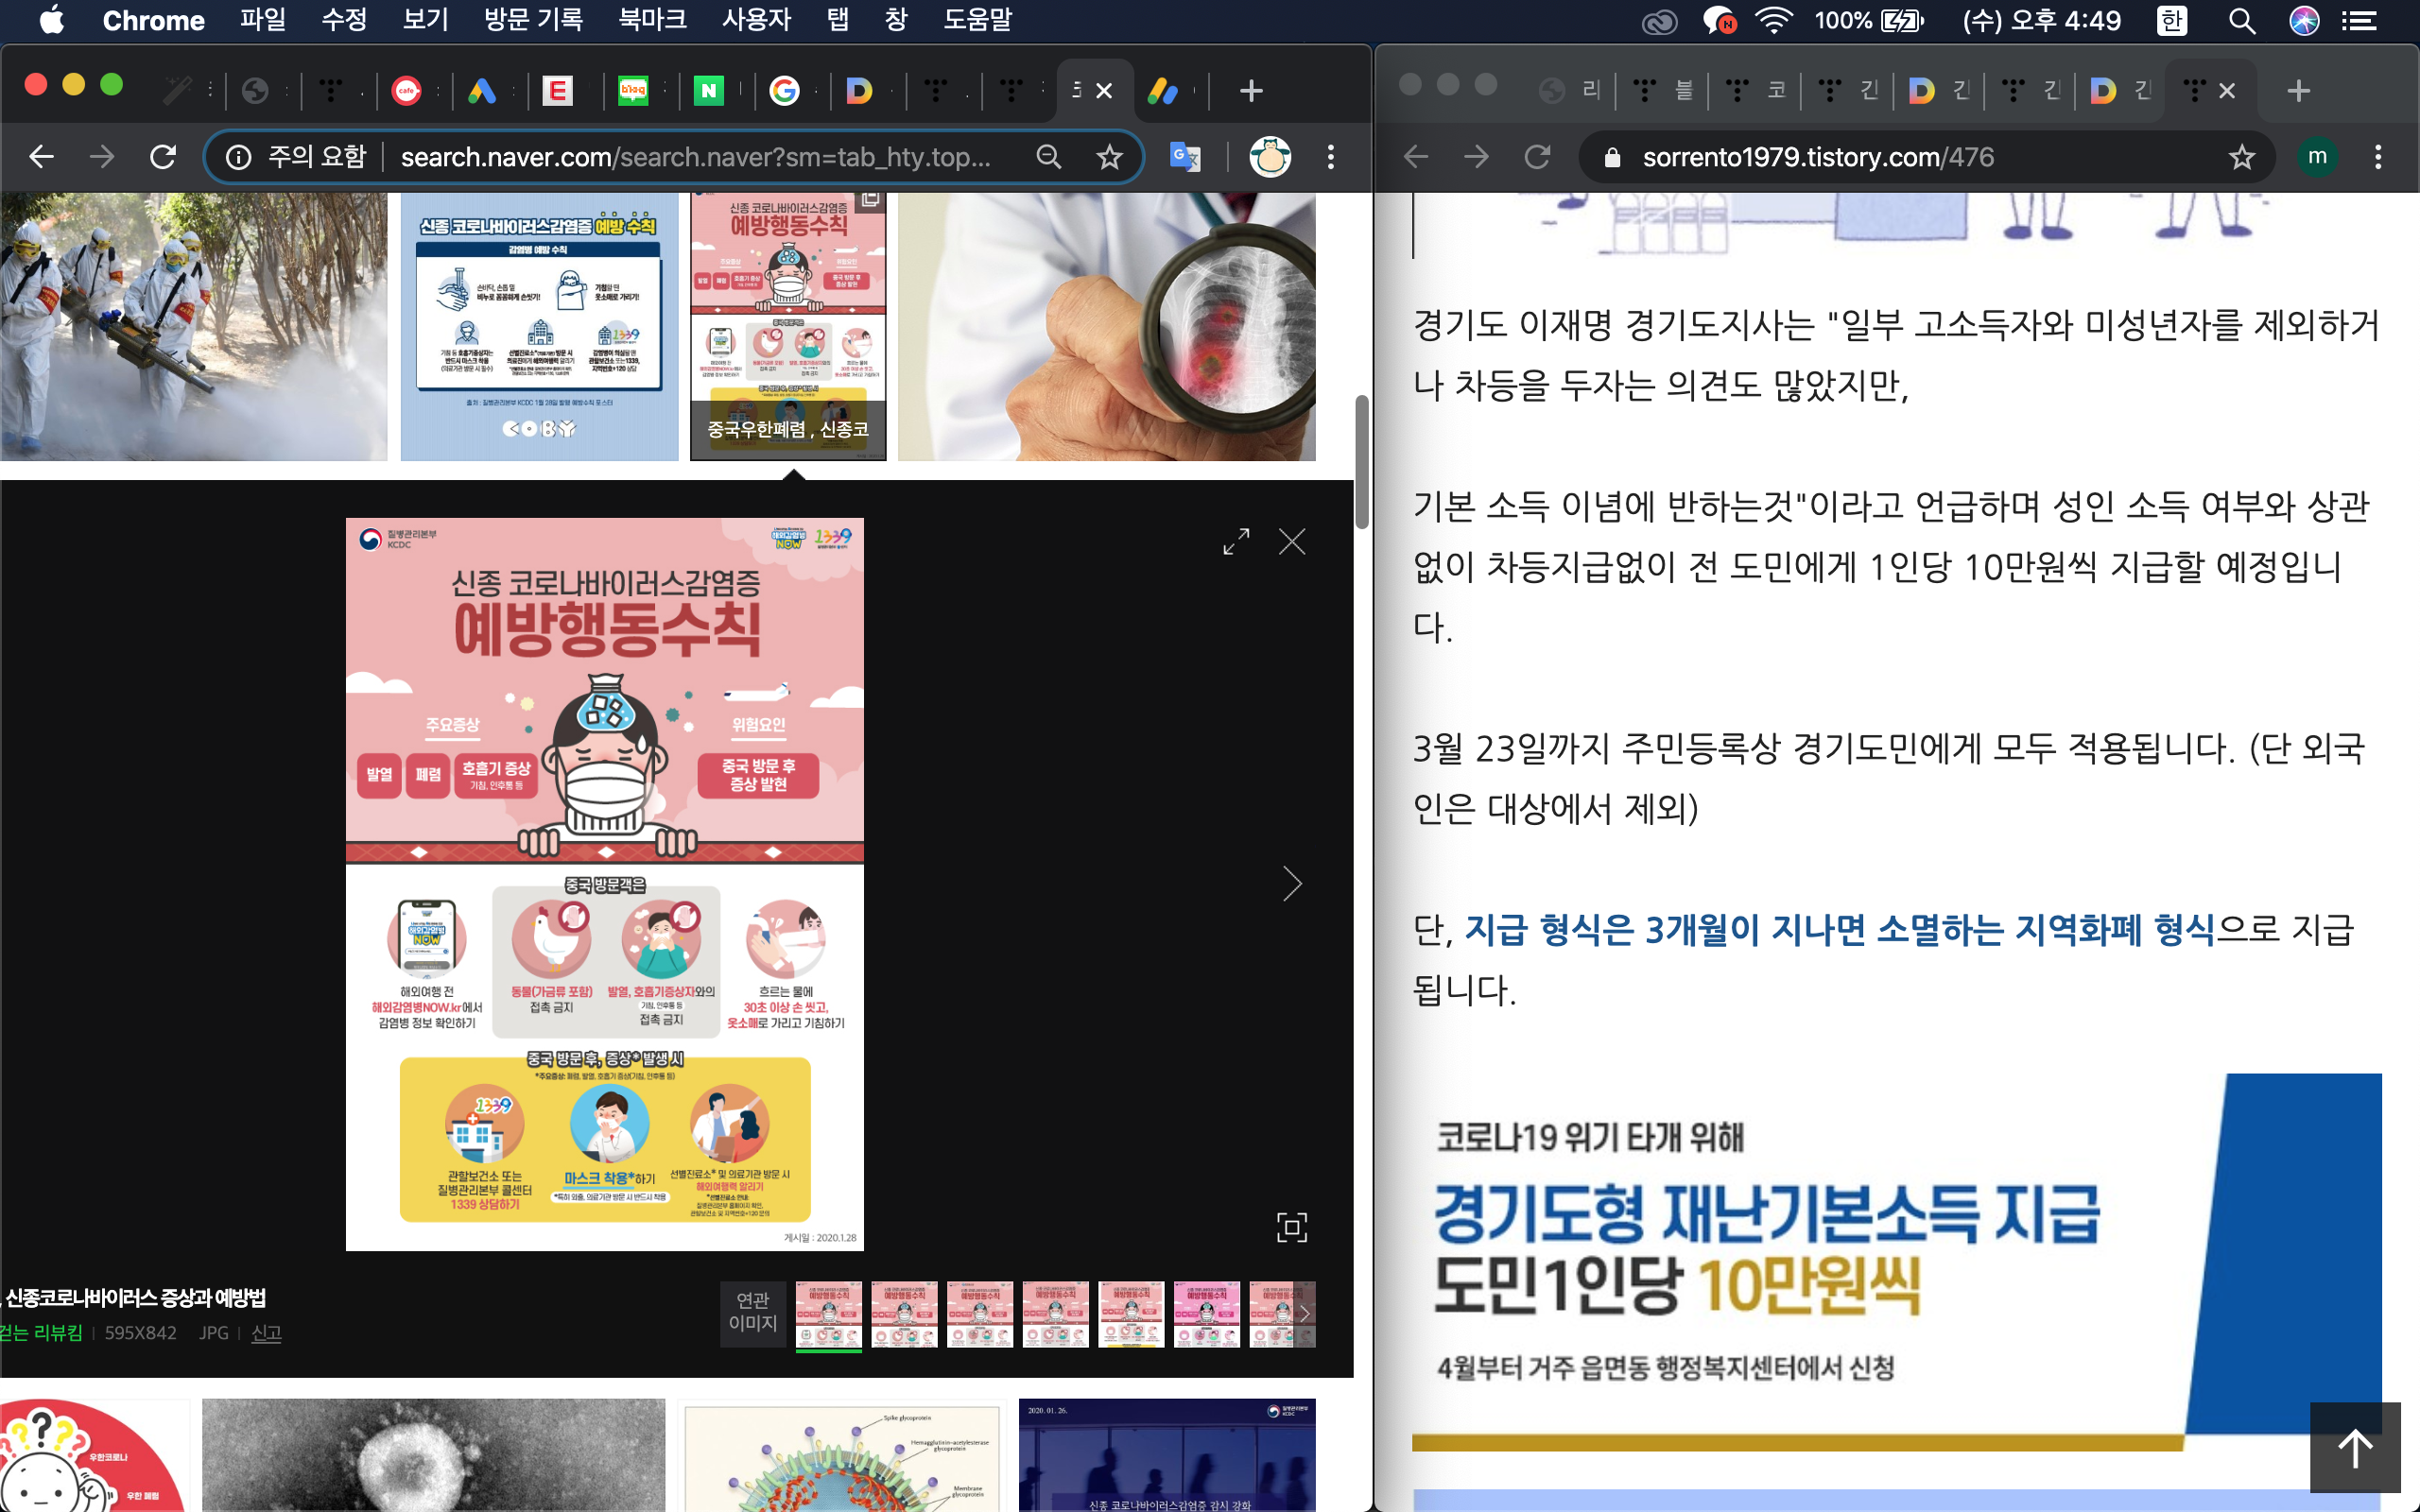
Task: Open the Chrome application menu
Action: (x=153, y=20)
